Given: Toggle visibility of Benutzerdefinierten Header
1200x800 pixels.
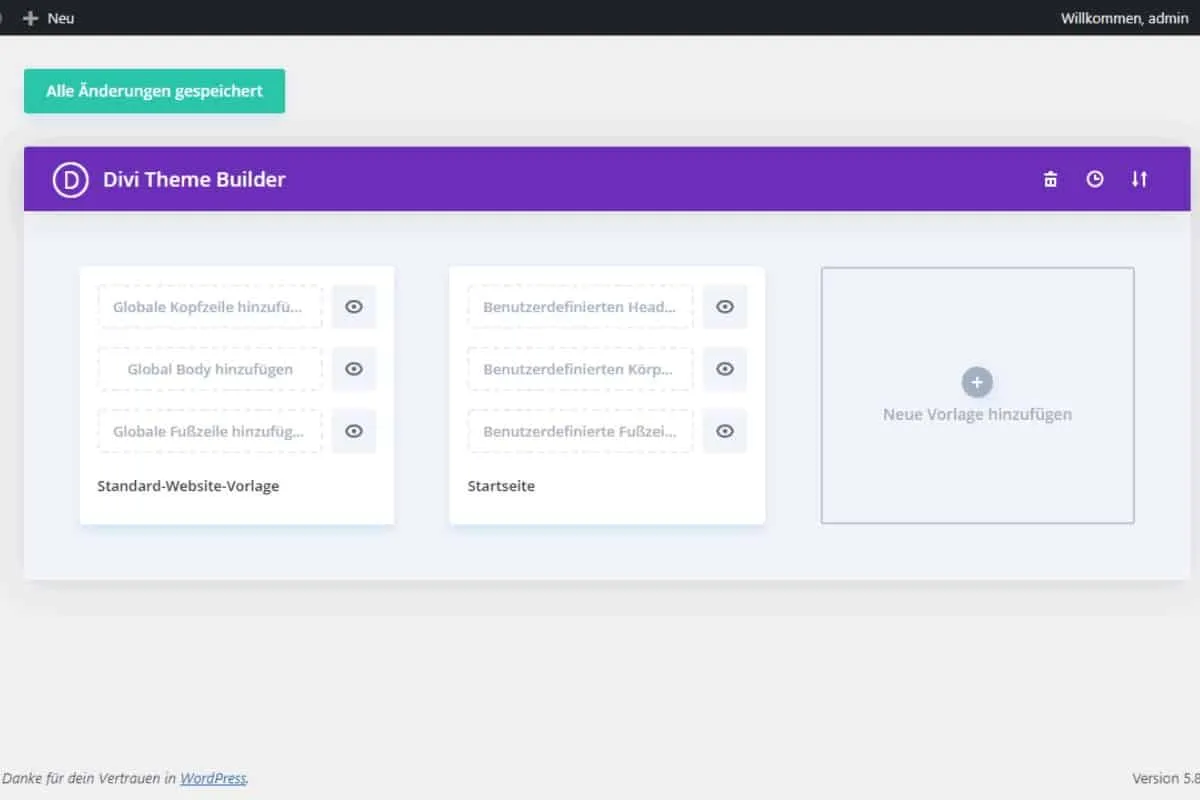Looking at the screenshot, I should pos(725,307).
